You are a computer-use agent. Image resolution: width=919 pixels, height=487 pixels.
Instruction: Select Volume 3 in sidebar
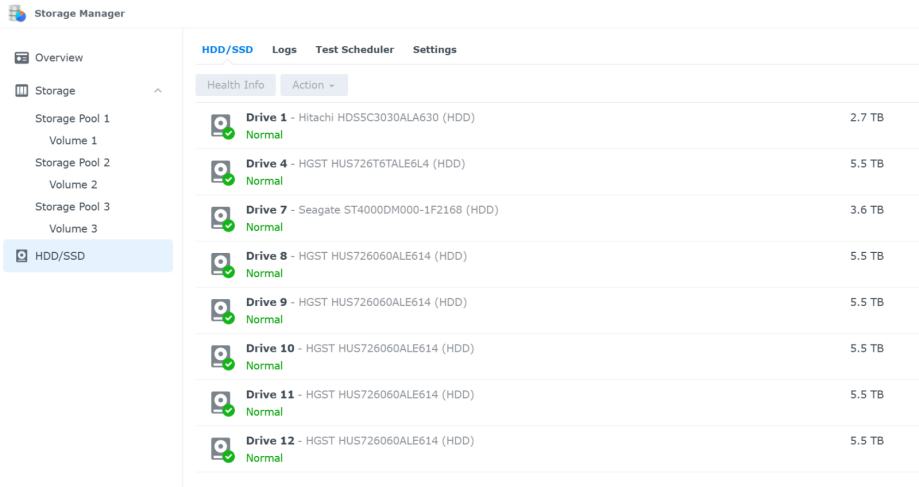[73, 229]
